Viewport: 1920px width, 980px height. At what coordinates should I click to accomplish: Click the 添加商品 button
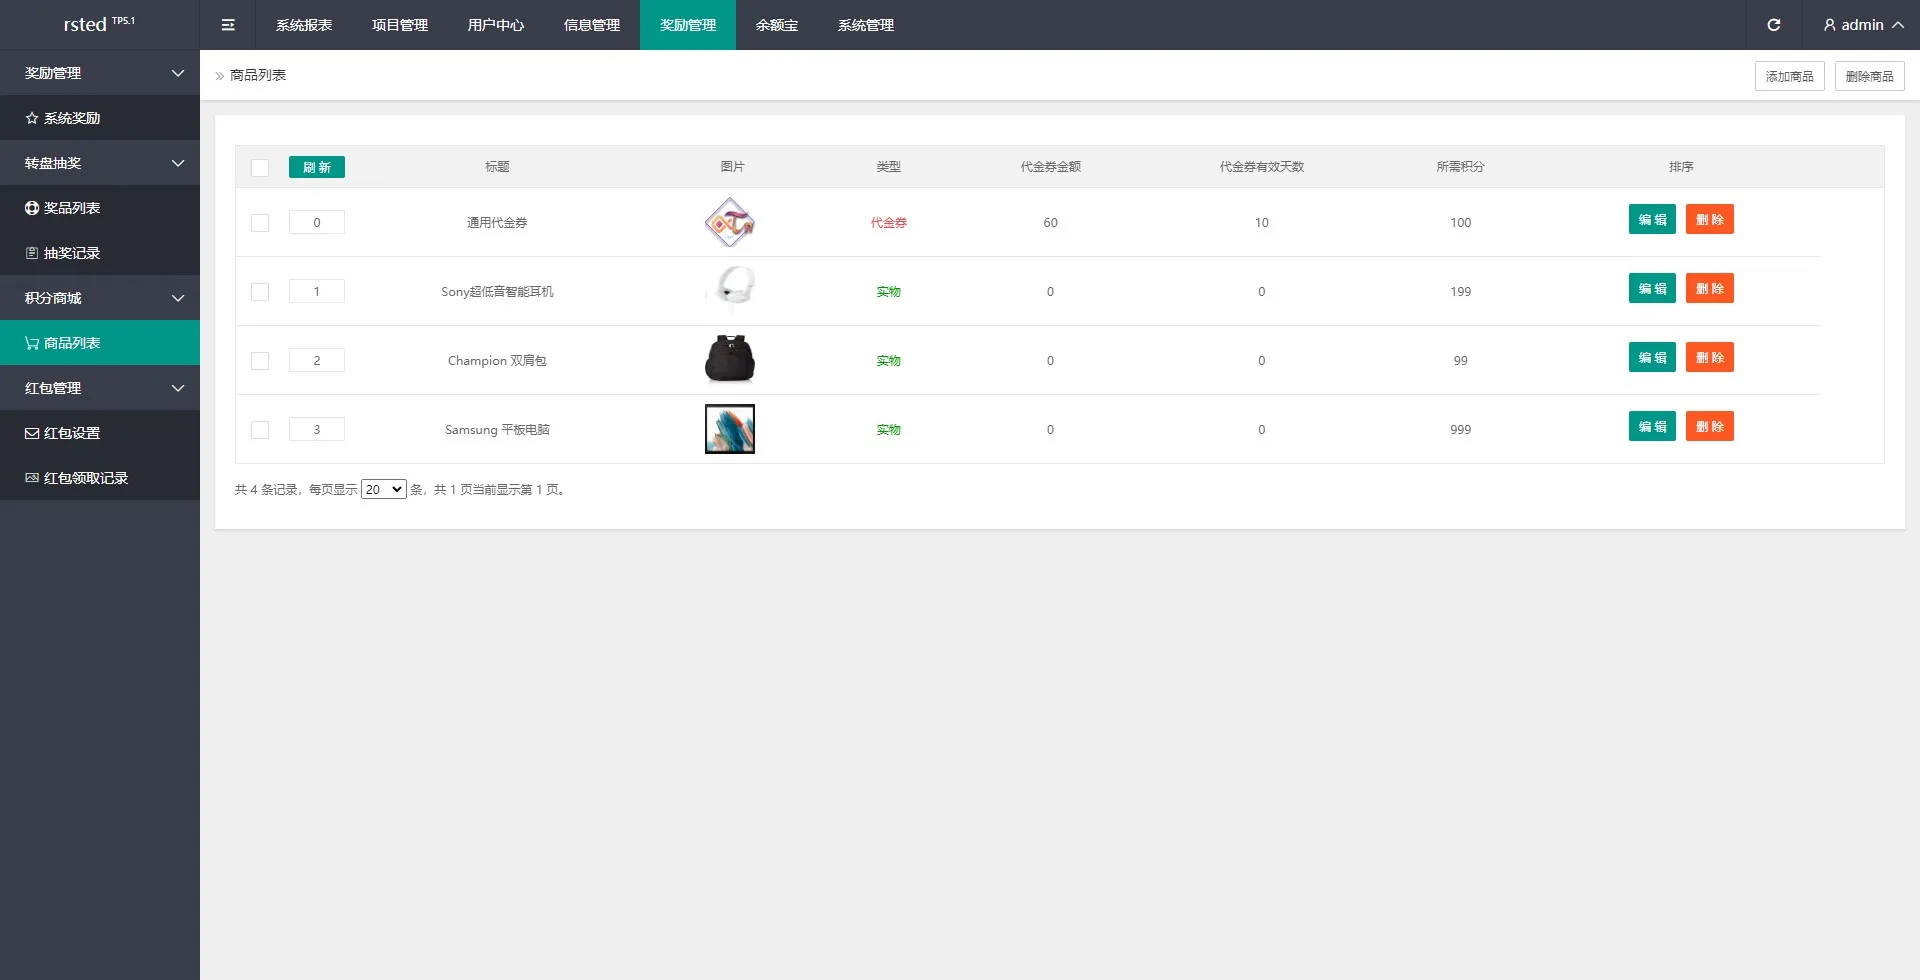pos(1789,76)
